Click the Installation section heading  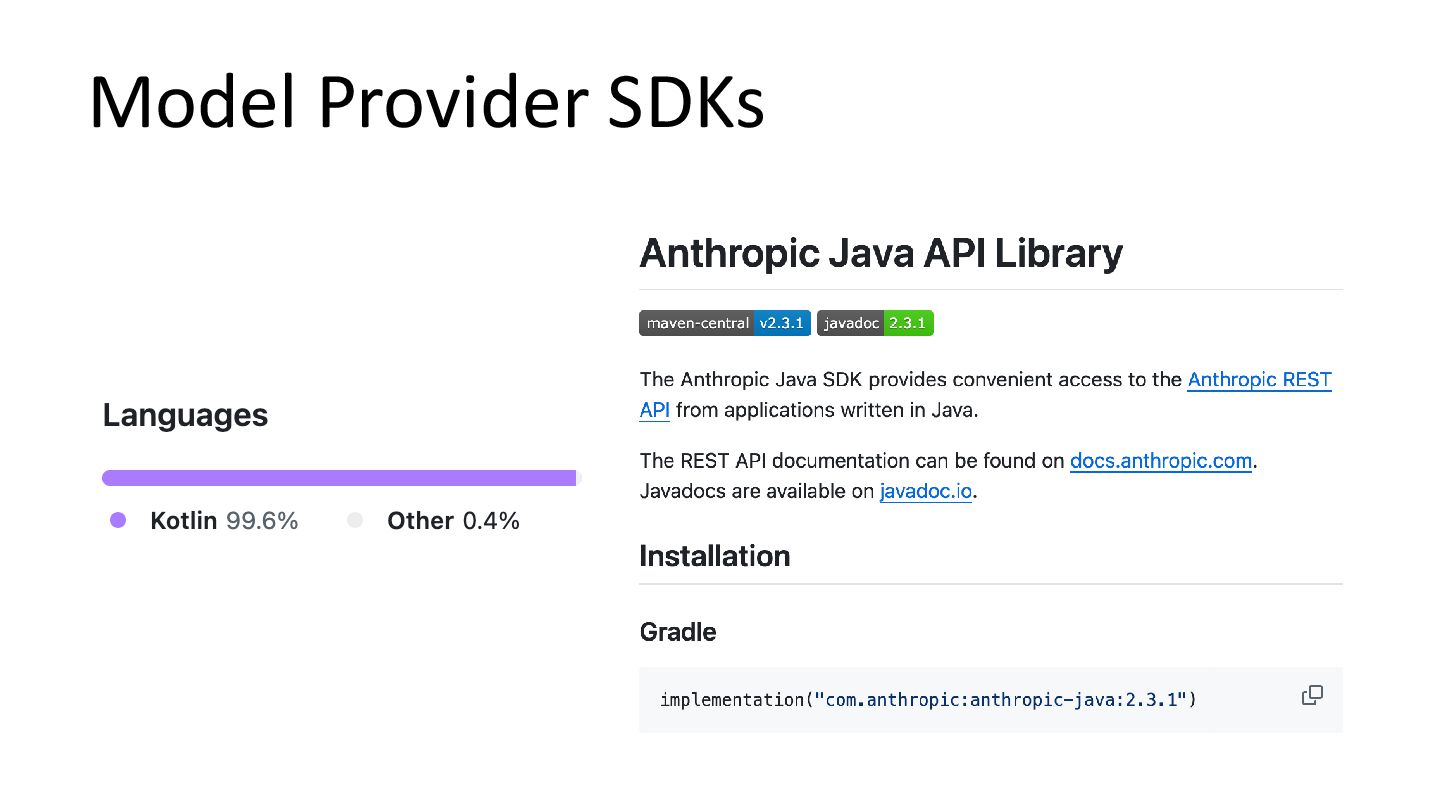click(x=714, y=555)
